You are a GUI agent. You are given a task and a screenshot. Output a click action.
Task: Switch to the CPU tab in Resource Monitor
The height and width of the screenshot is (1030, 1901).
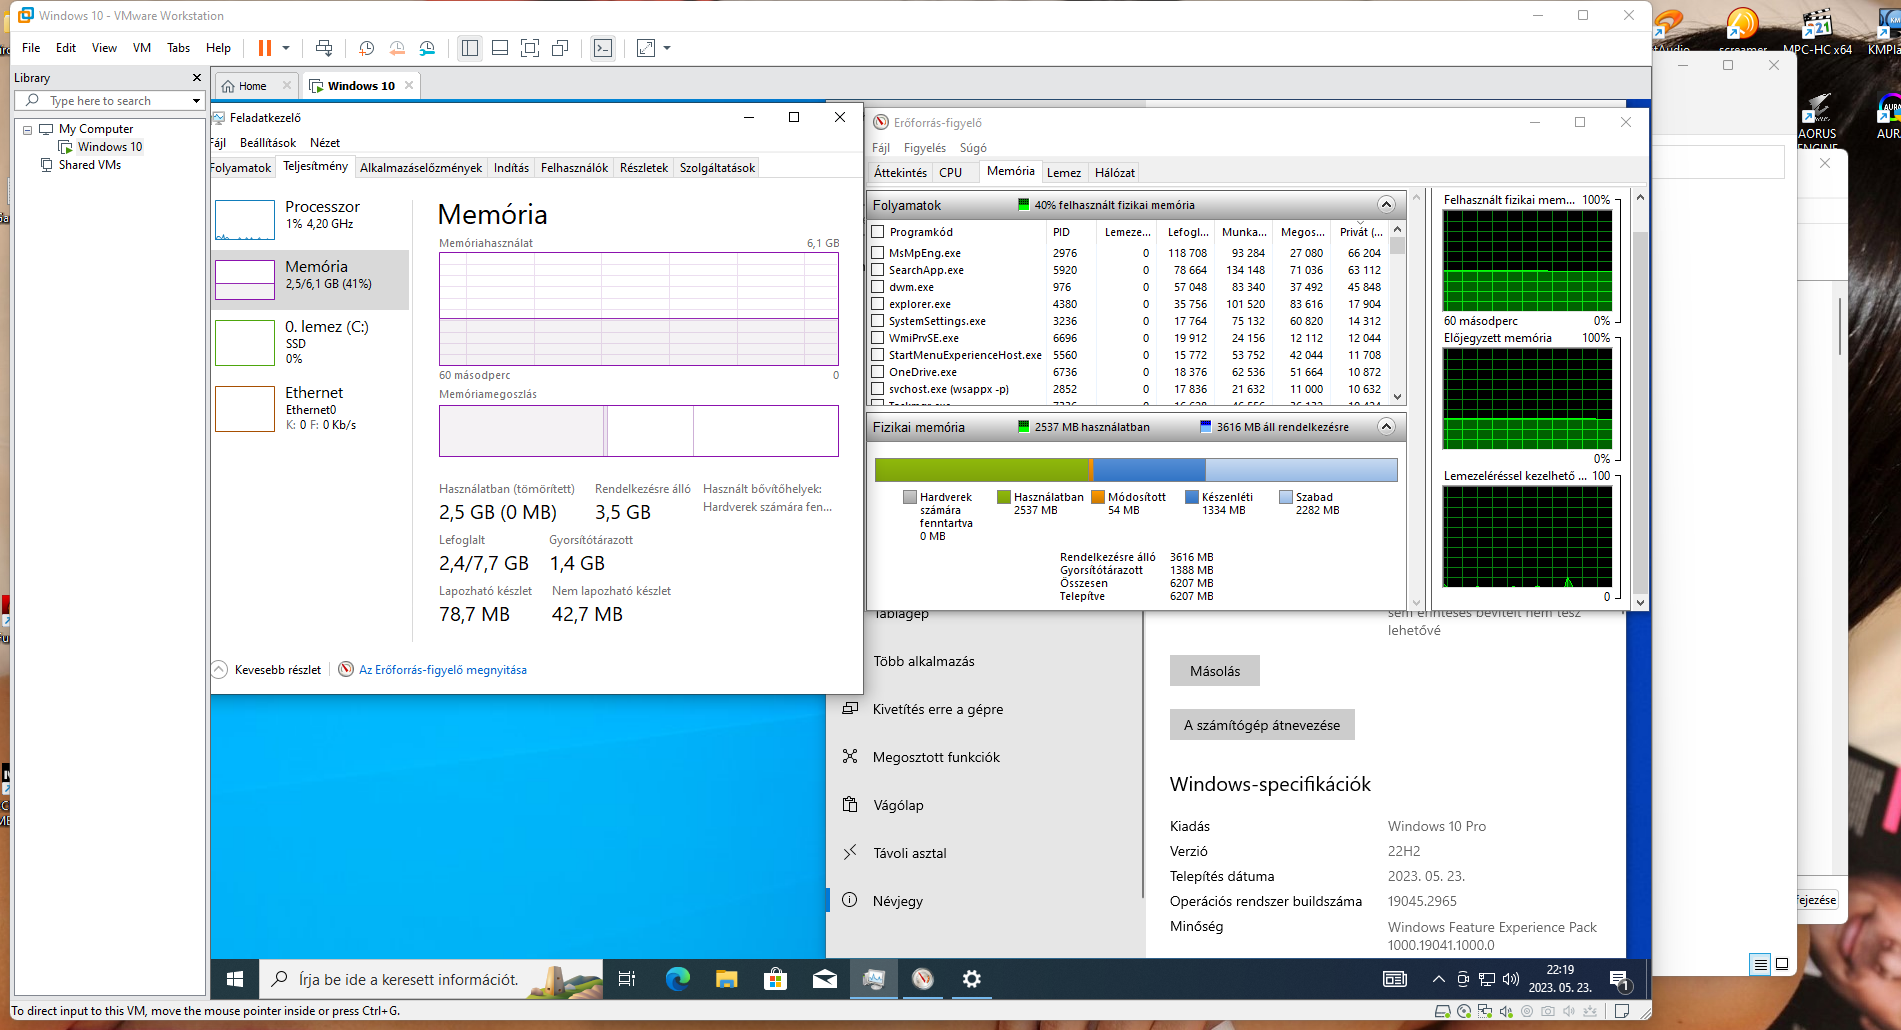(951, 173)
